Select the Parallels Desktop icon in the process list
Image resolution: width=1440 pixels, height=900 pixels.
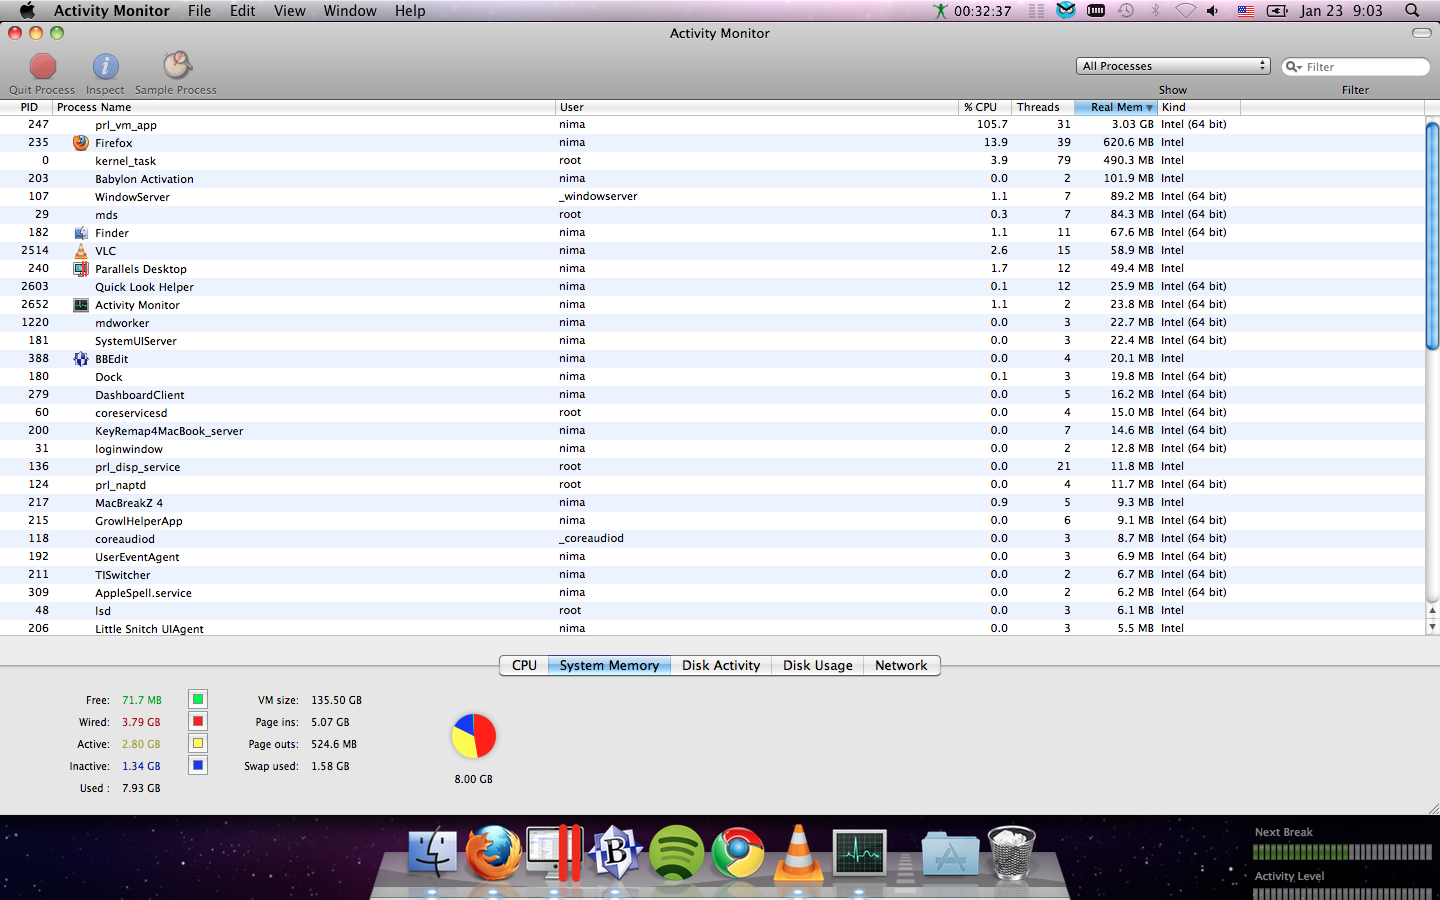(x=81, y=269)
